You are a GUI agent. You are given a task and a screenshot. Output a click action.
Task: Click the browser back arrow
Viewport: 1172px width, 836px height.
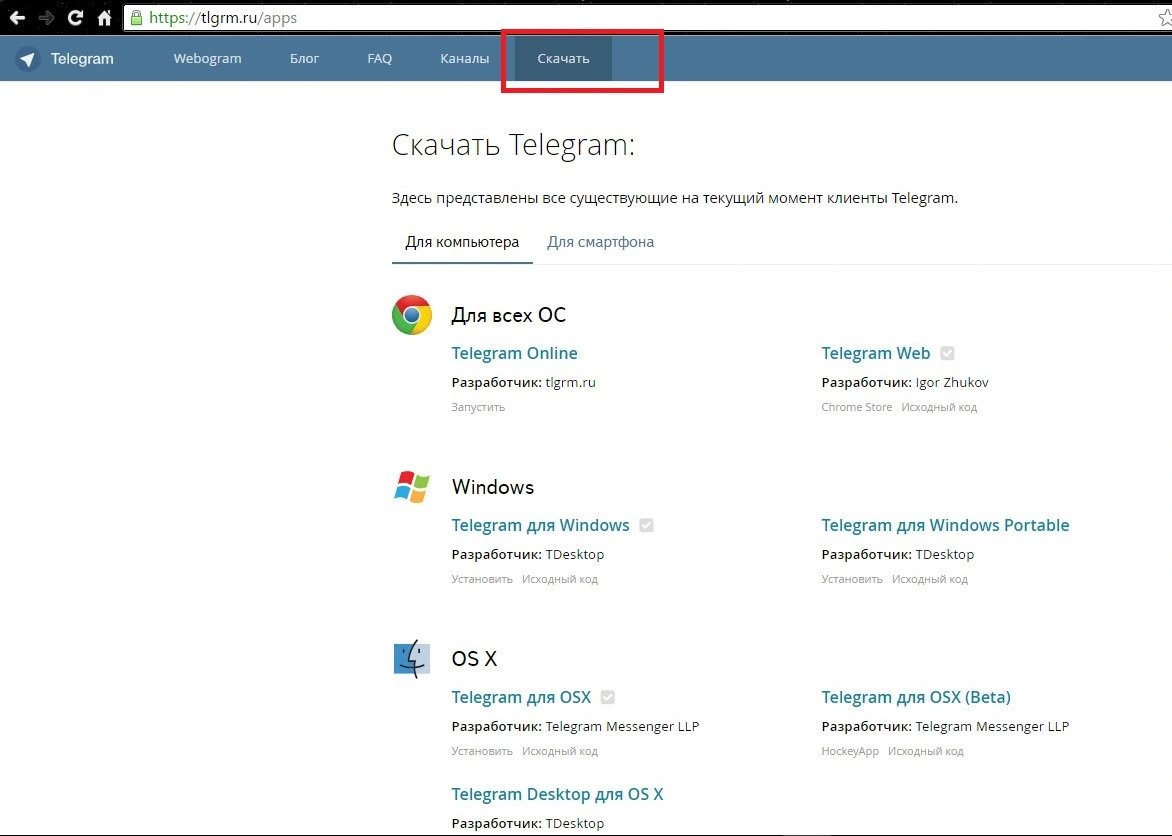(x=17, y=17)
